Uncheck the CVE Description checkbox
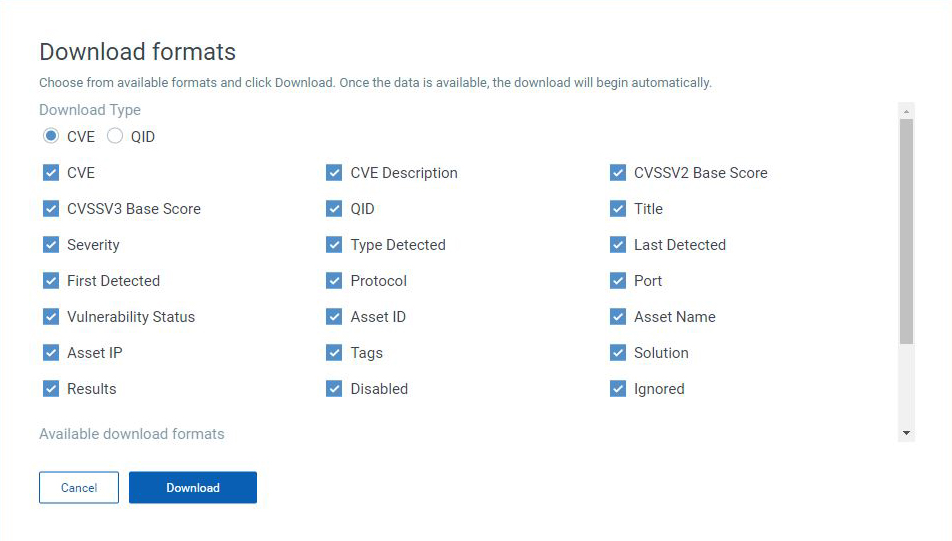This screenshot has height=541, width=952. (334, 172)
